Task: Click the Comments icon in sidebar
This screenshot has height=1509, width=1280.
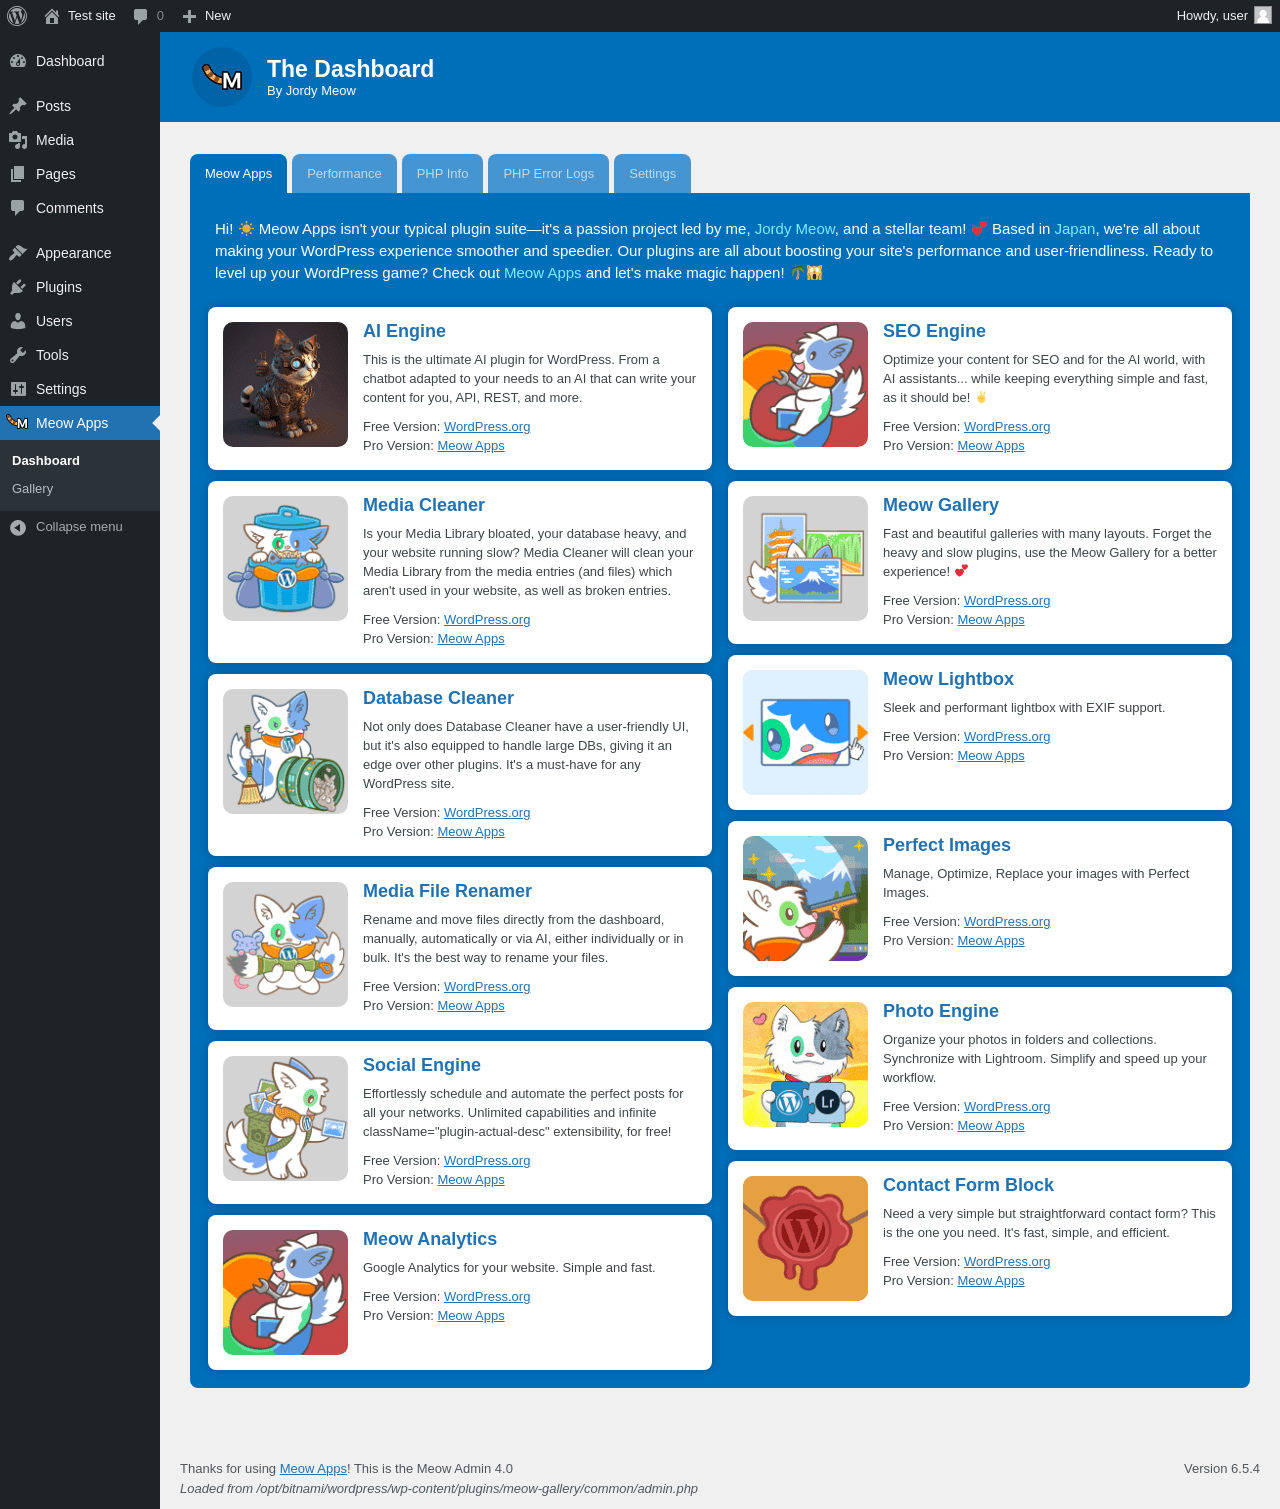Action: (x=18, y=208)
